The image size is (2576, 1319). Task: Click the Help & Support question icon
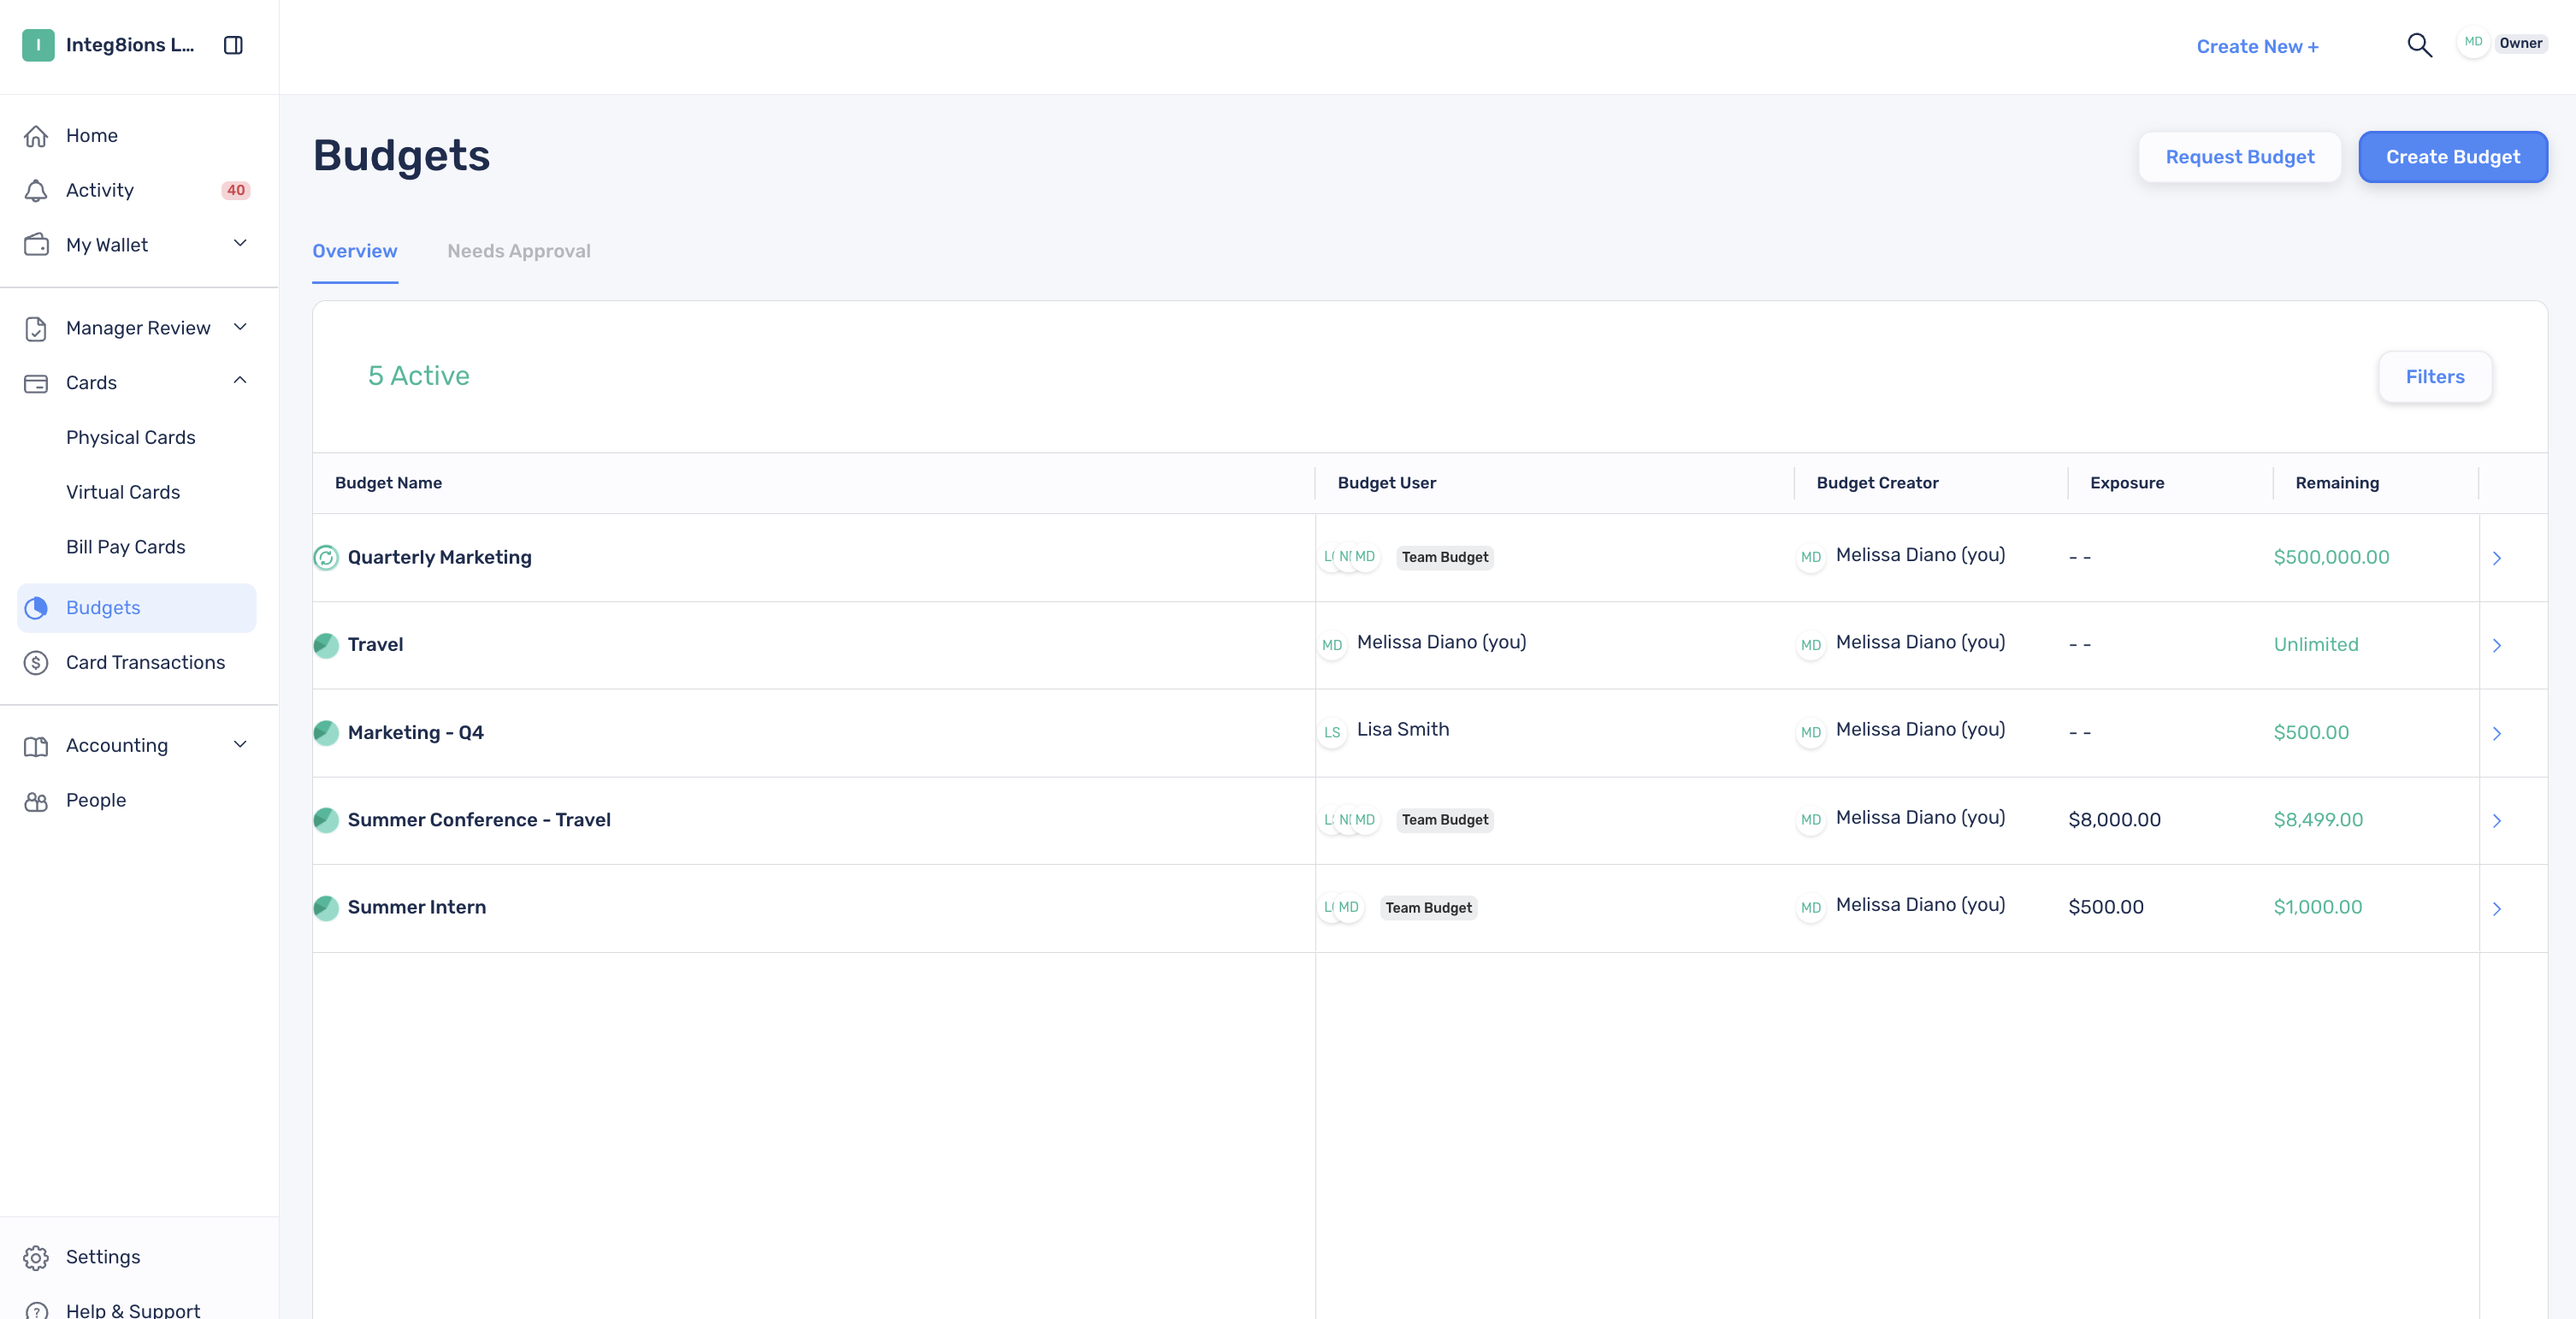[x=36, y=1311]
